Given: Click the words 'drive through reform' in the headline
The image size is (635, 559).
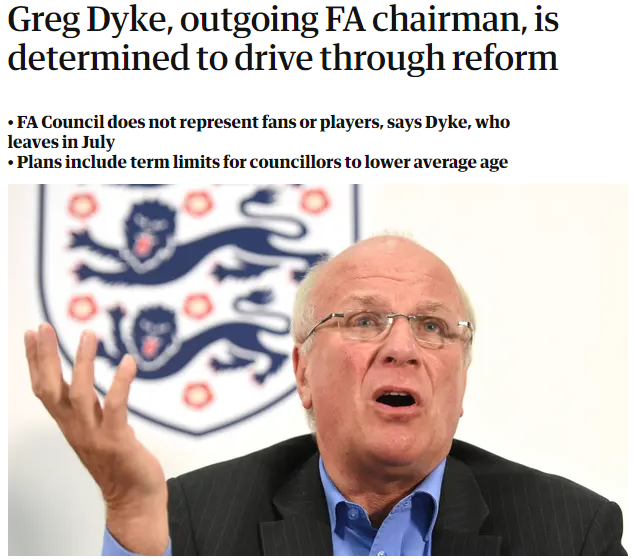Looking at the screenshot, I should point(396,58).
